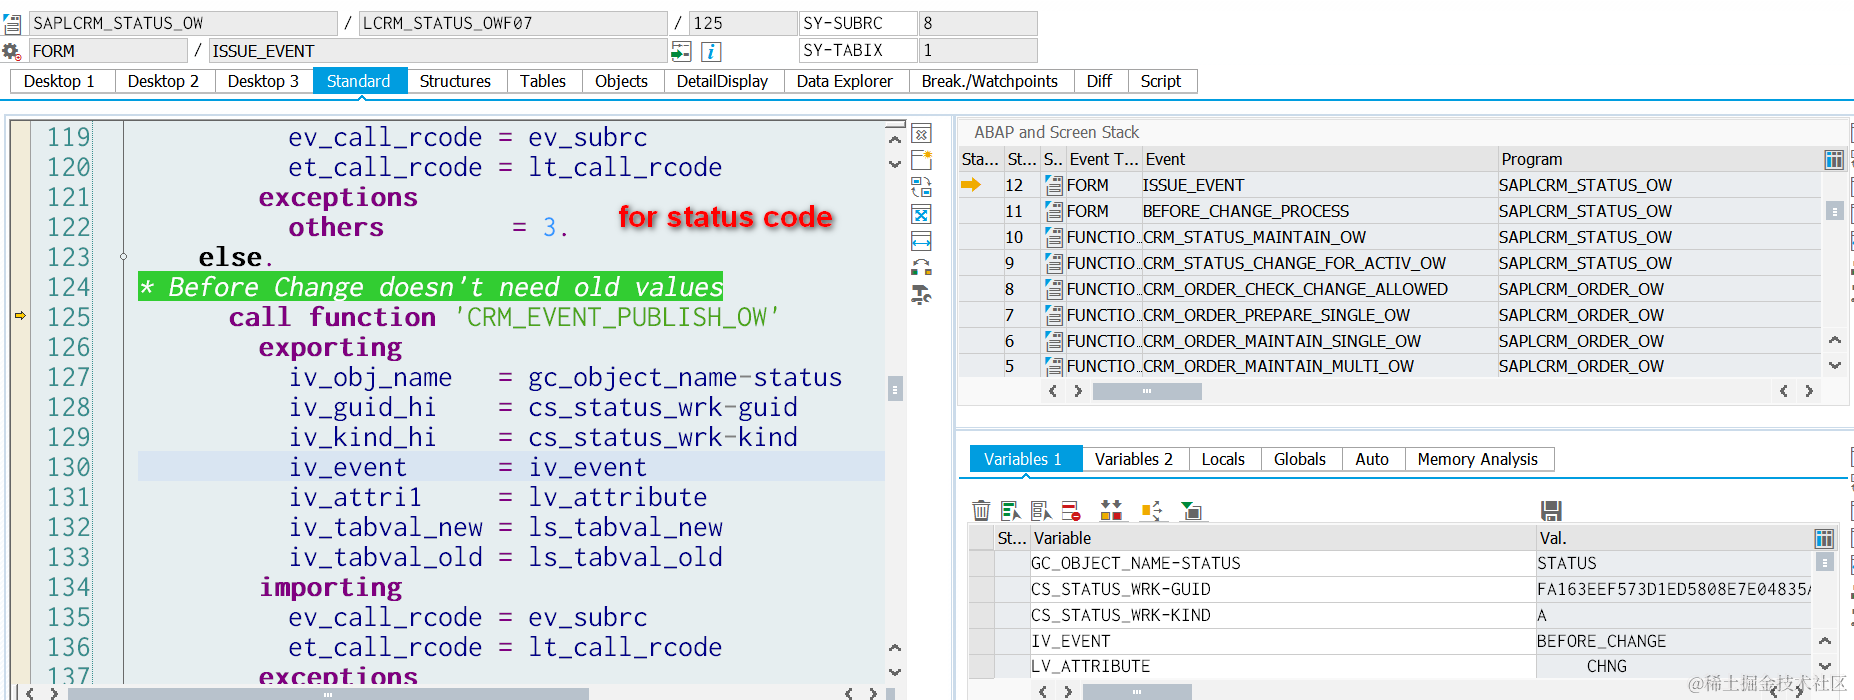The width and height of the screenshot is (1854, 700).
Task: Click the gray list-select icon in Variables toolbar
Action: [x=1041, y=511]
